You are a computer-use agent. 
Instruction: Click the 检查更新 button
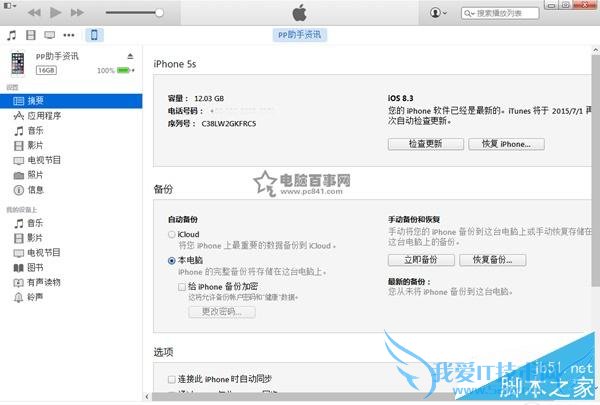click(426, 144)
